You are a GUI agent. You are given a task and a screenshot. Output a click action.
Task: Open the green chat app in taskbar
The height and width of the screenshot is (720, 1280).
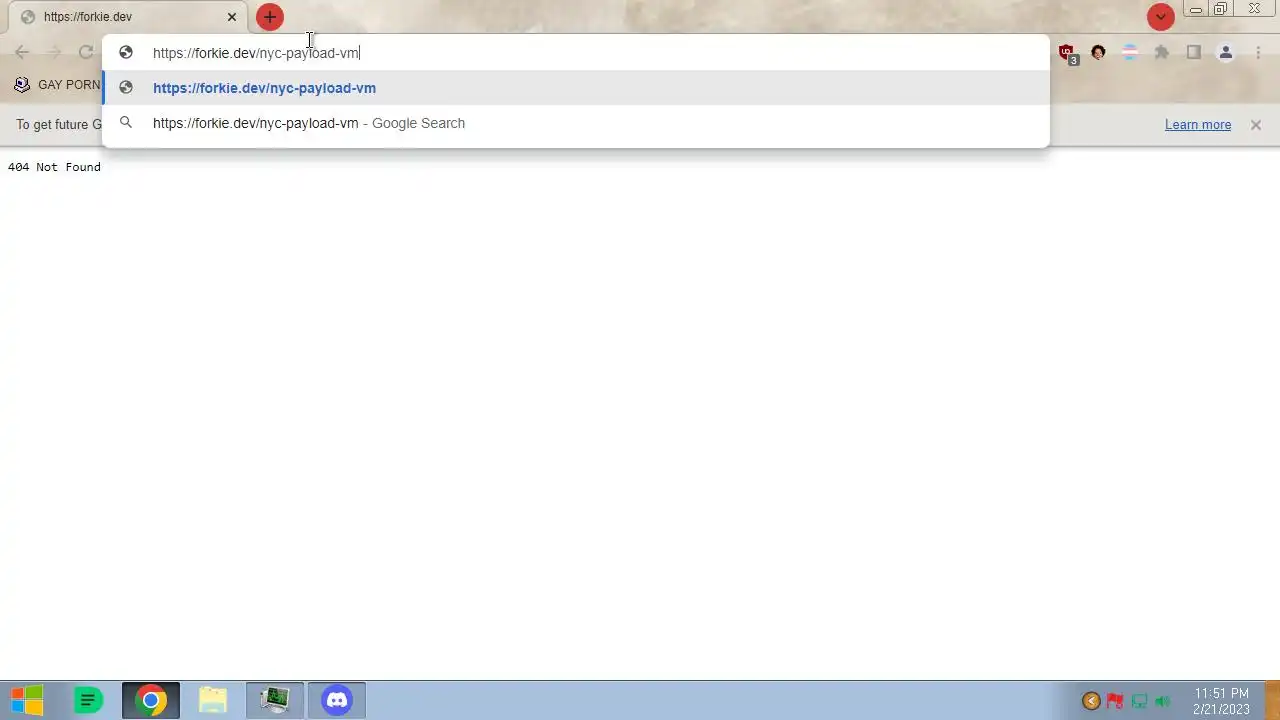pos(88,701)
